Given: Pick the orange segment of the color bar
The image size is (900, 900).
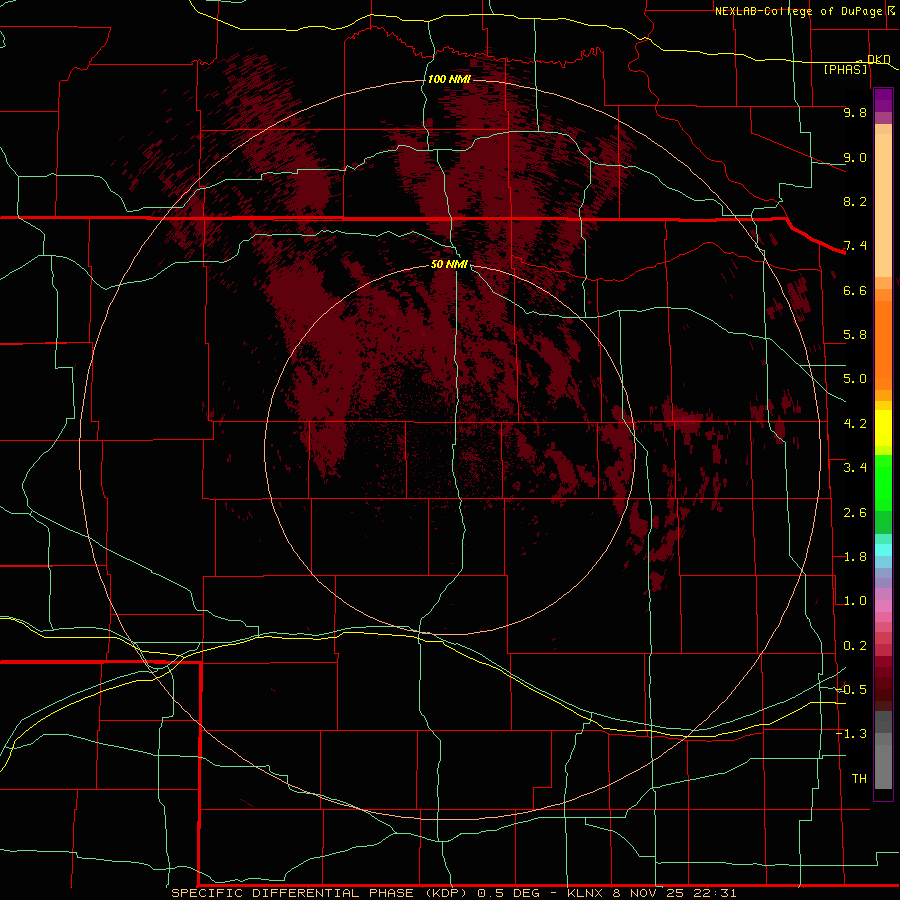Looking at the screenshot, I should click(883, 344).
